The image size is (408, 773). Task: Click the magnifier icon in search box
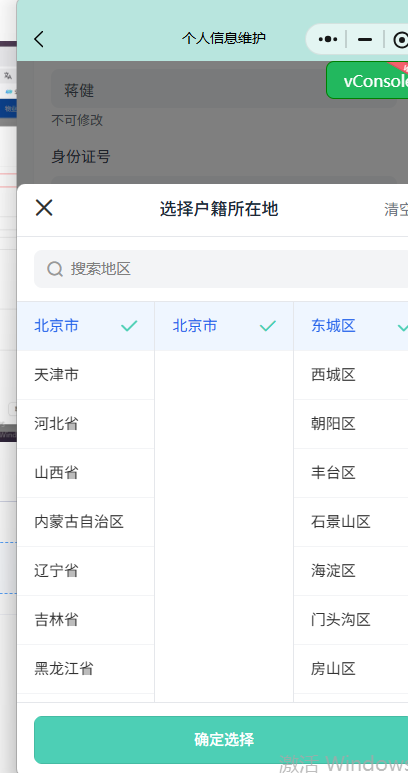[55, 269]
